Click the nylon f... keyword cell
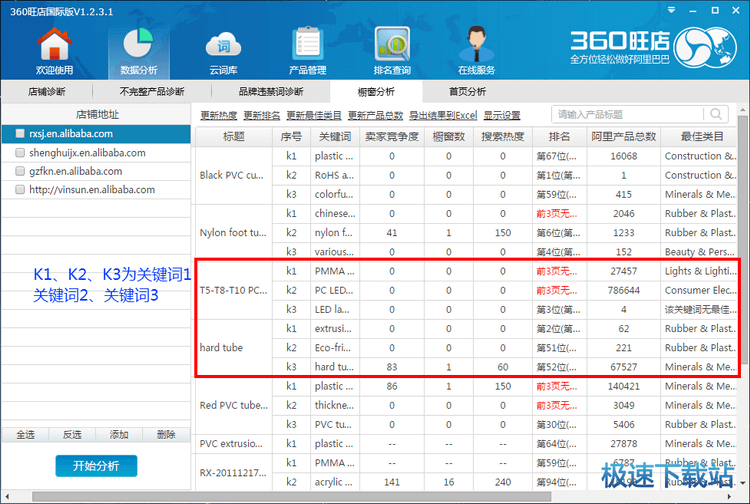750x504 pixels. pos(335,232)
